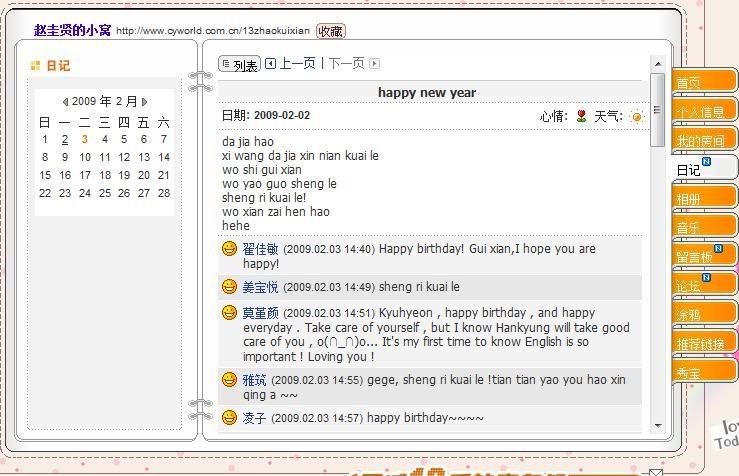Open the 相册 album tab

703,198
